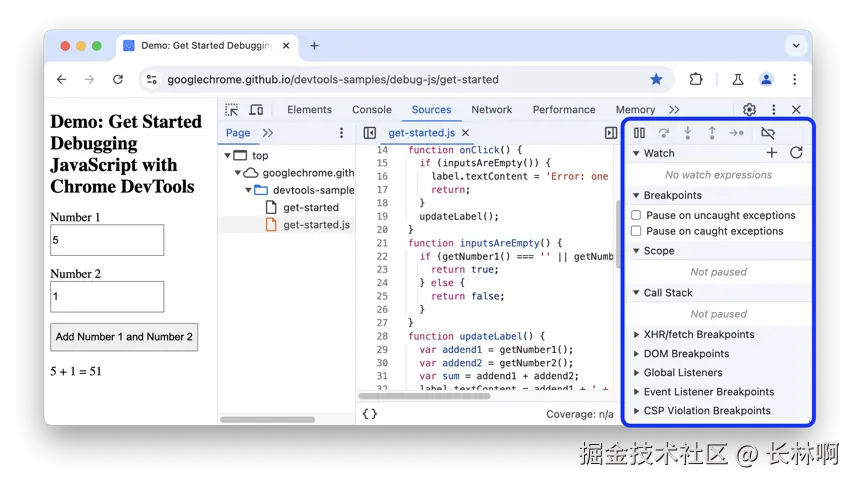The height and width of the screenshot is (484, 856).
Task: Click the address bar URL
Action: [x=333, y=80]
